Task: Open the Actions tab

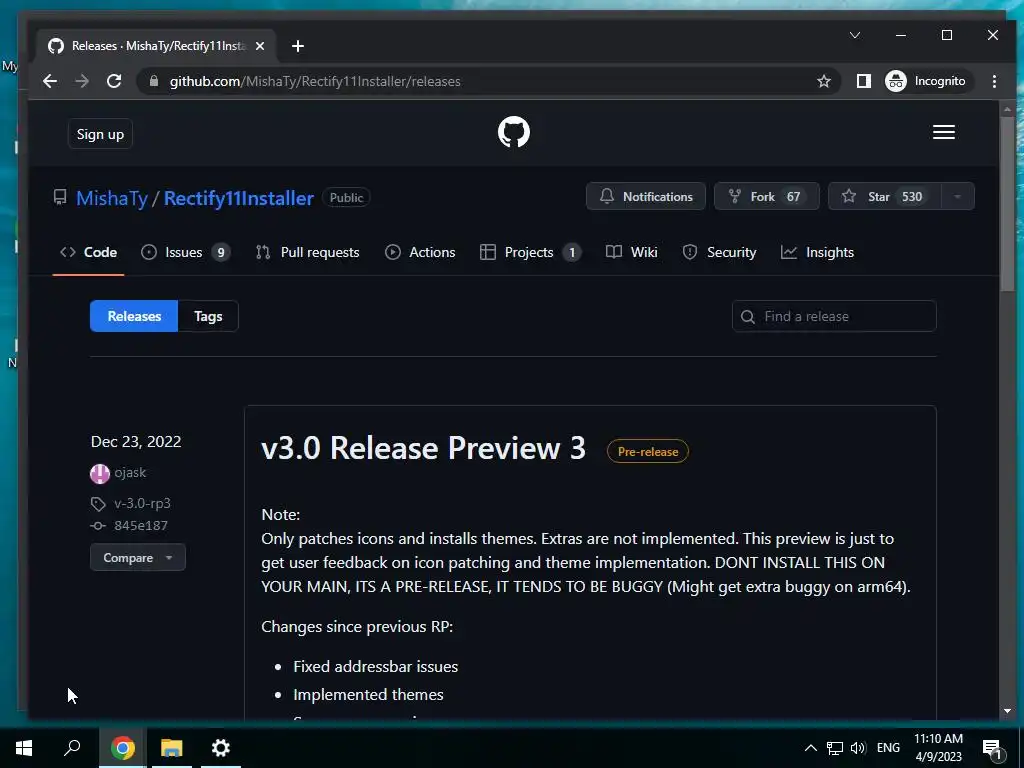Action: click(420, 252)
